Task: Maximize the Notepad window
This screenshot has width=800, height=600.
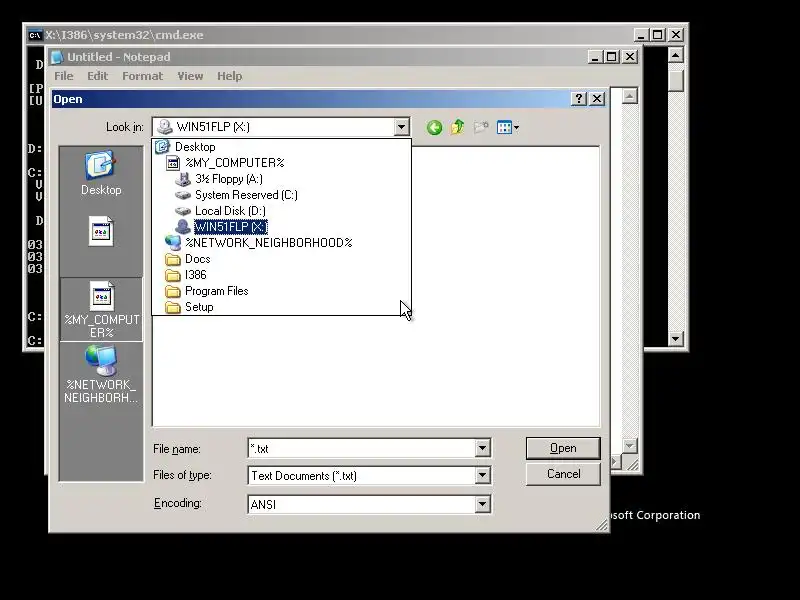Action: (x=612, y=57)
